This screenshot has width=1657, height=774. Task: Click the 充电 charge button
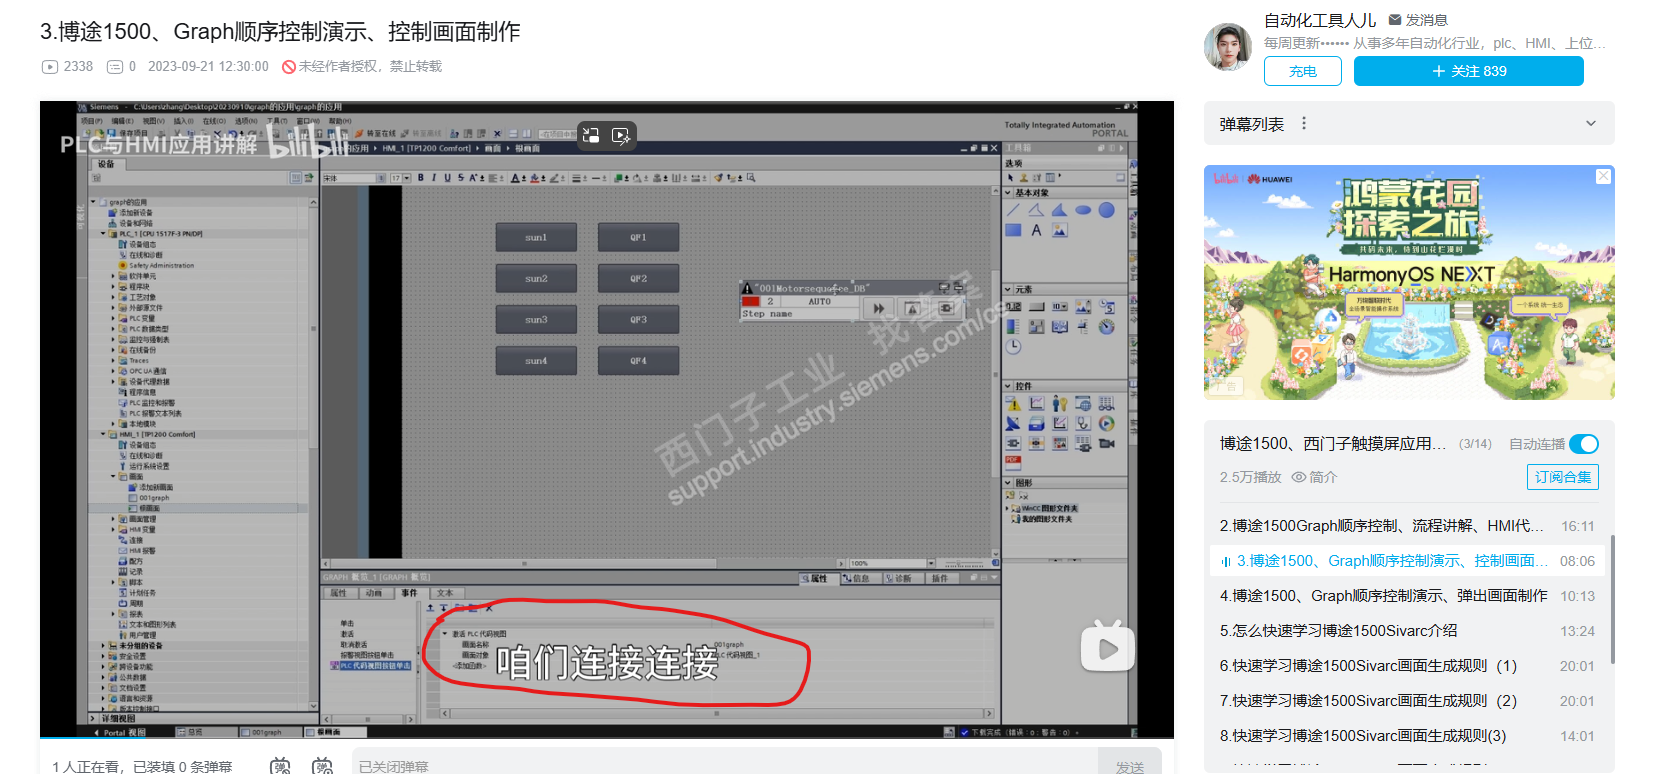1303,71
